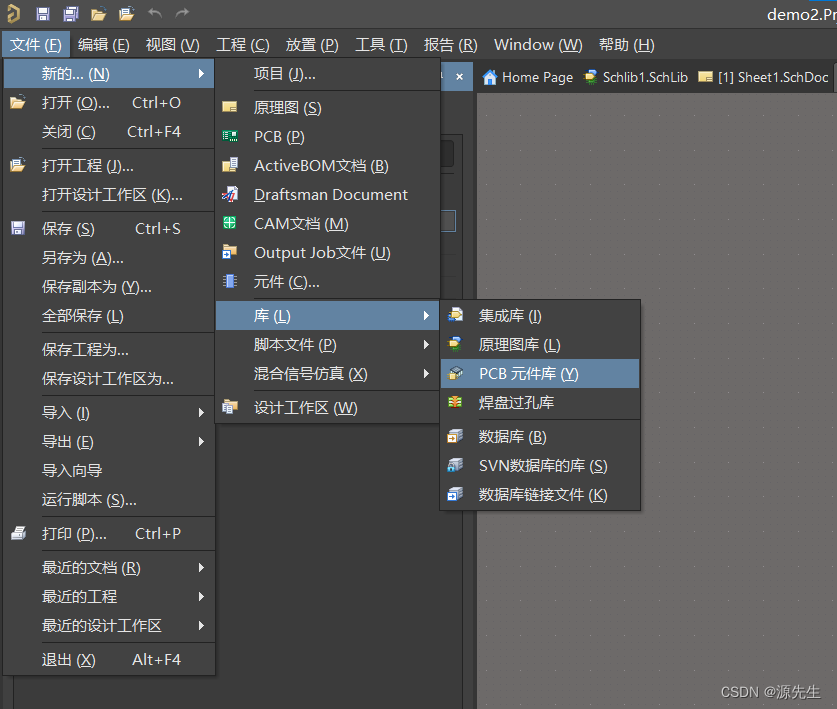837x709 pixels.
Task: Click the Open Project icon in the toolbar
Action: tap(126, 14)
